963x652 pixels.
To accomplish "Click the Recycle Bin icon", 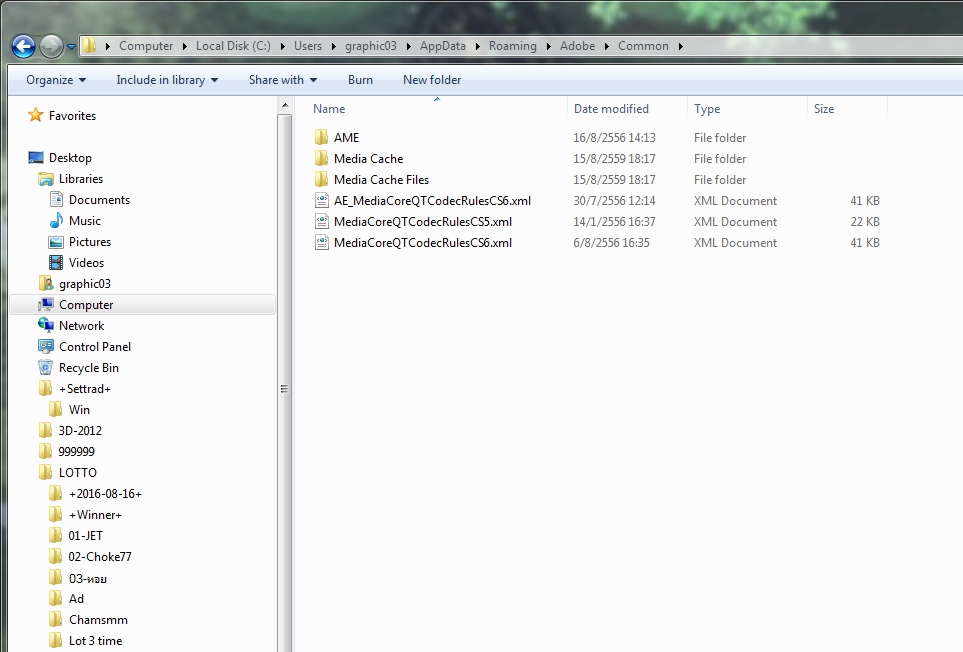I will coord(45,367).
